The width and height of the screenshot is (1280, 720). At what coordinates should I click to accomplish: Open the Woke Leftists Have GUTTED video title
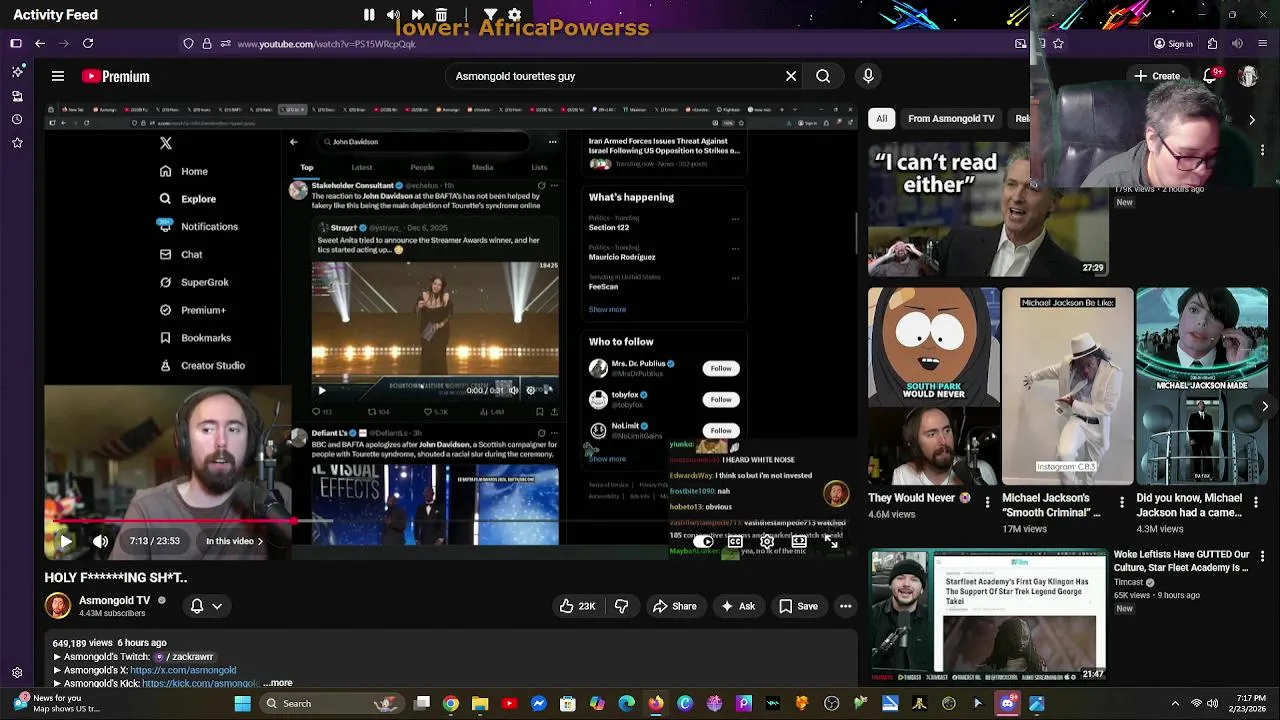(x=1182, y=560)
